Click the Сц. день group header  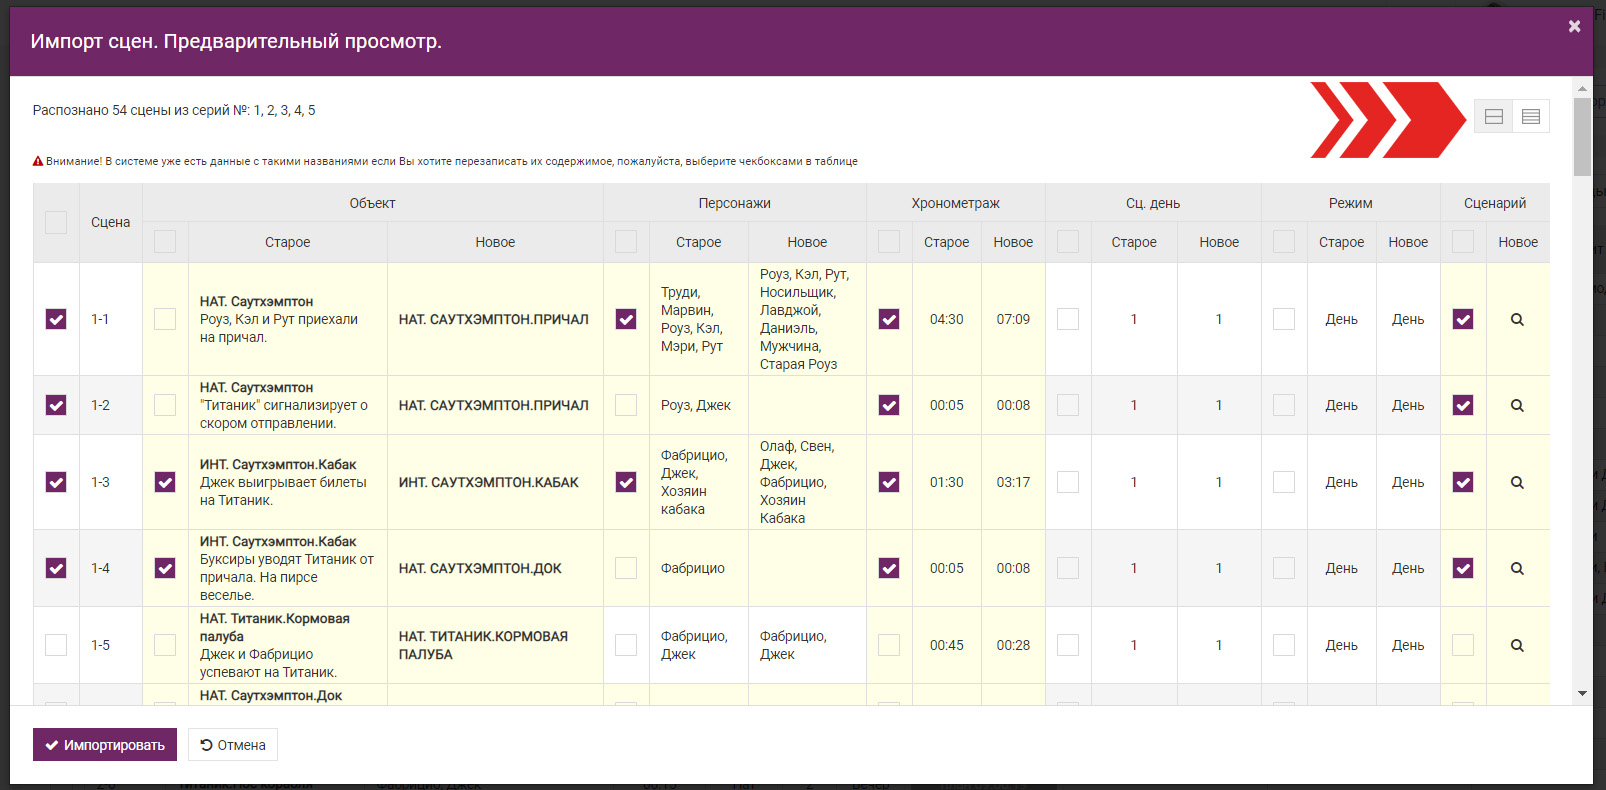[x=1153, y=203]
